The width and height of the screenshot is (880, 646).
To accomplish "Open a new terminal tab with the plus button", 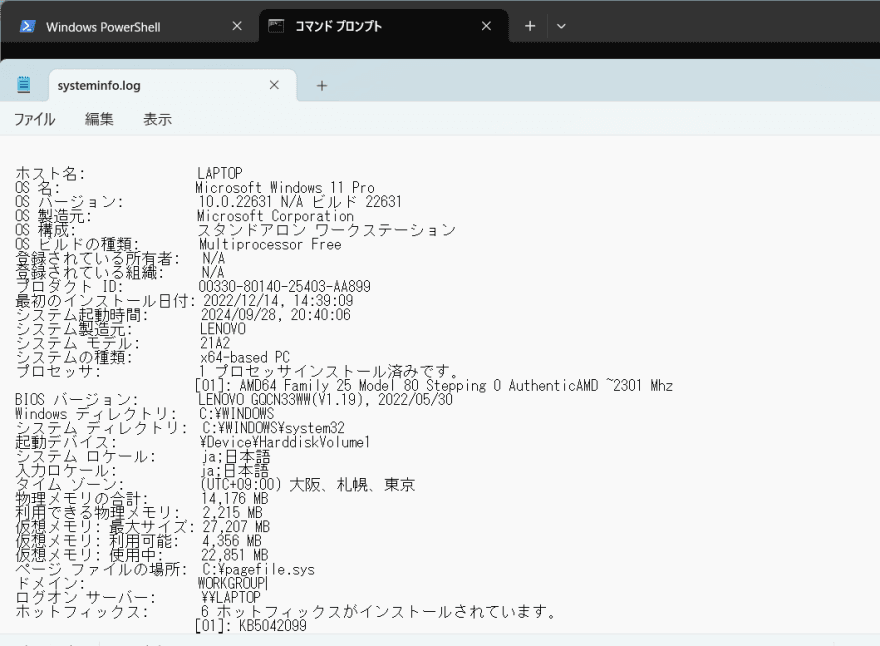I will click(x=530, y=26).
